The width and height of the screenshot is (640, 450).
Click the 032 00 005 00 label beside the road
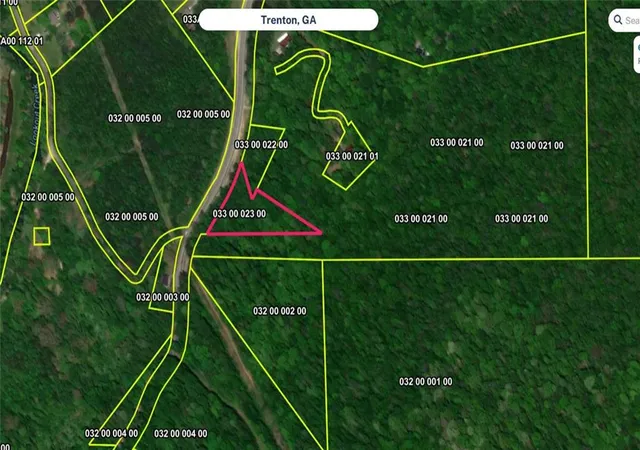tap(203, 114)
